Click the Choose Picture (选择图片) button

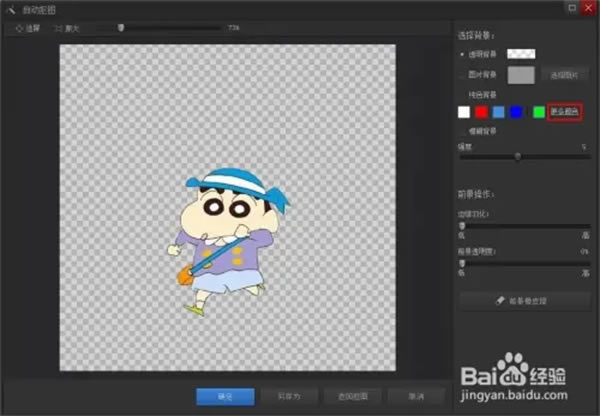tap(564, 75)
